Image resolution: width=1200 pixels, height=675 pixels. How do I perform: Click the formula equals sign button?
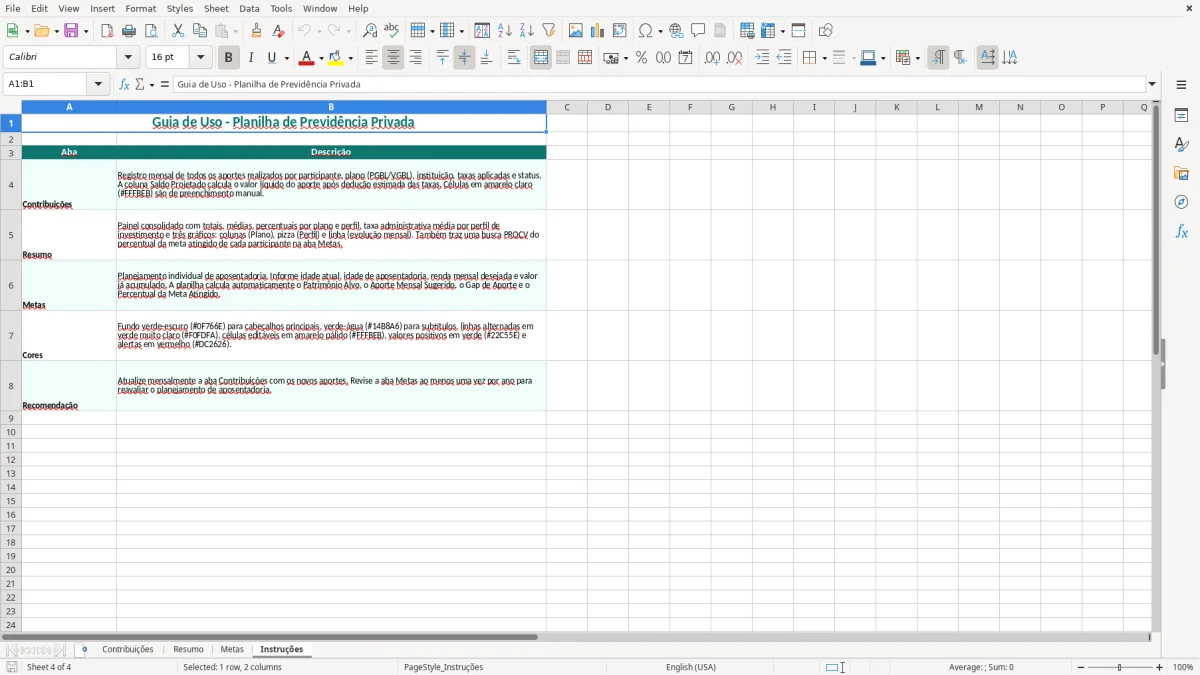click(165, 84)
